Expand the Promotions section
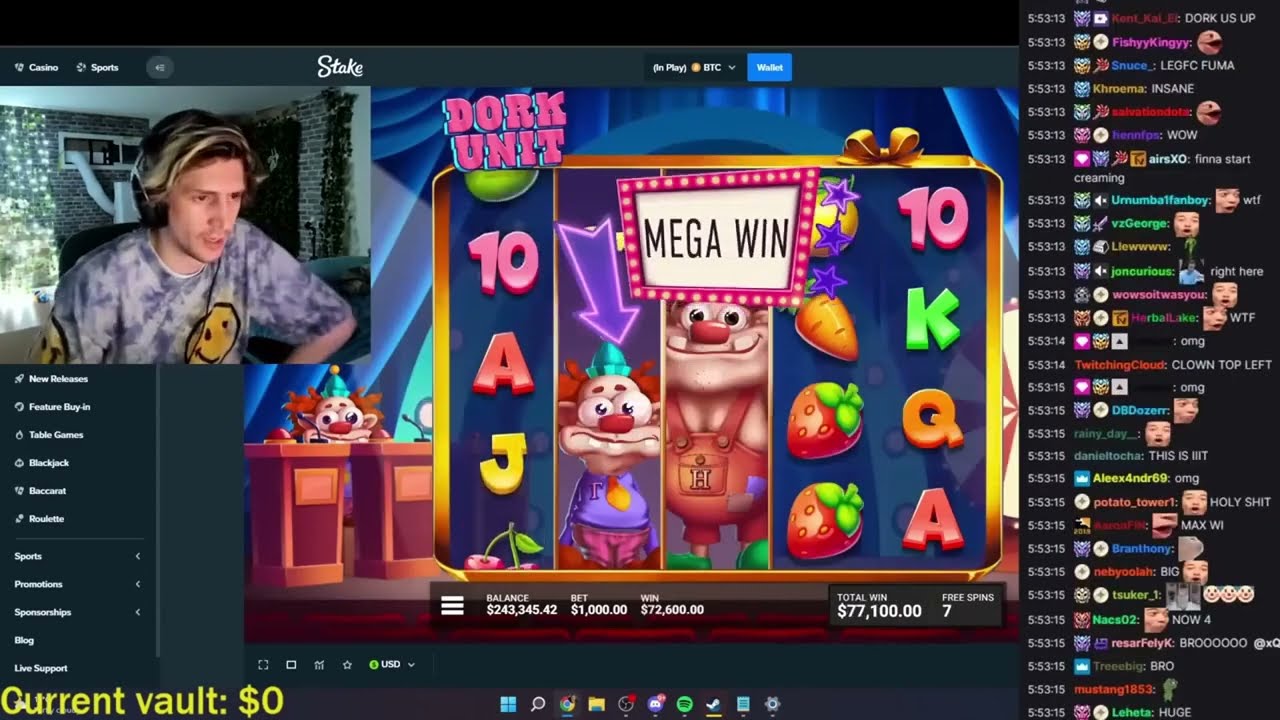The width and height of the screenshot is (1280, 720). pos(77,584)
